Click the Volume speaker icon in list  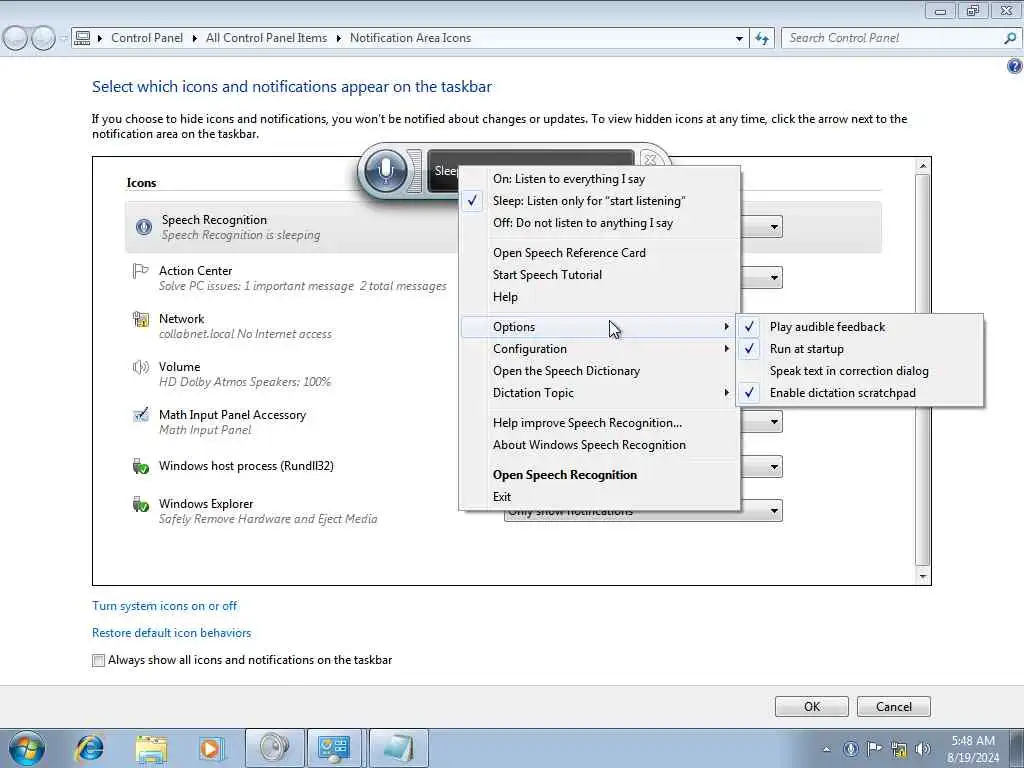[140, 367]
